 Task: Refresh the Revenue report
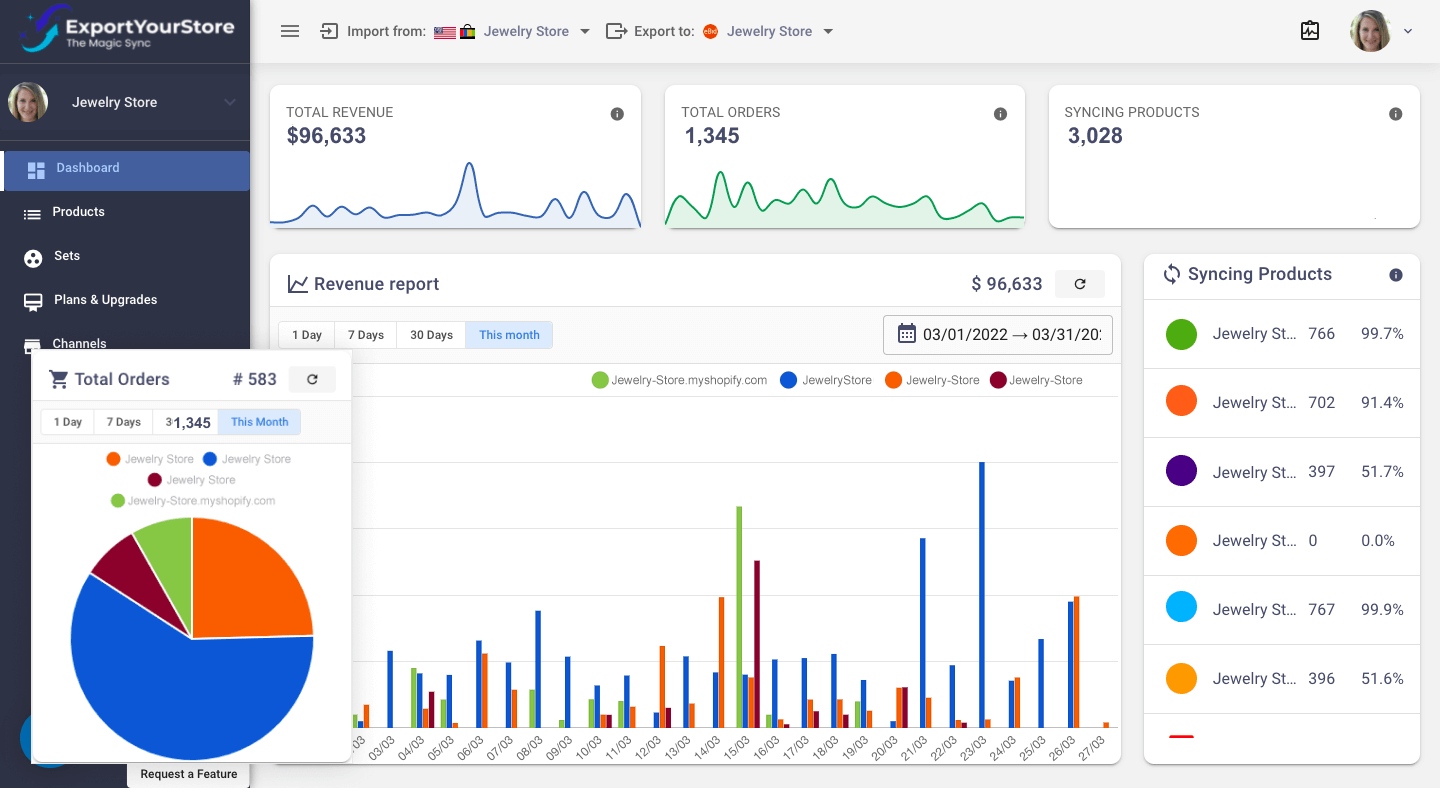pos(1079,284)
